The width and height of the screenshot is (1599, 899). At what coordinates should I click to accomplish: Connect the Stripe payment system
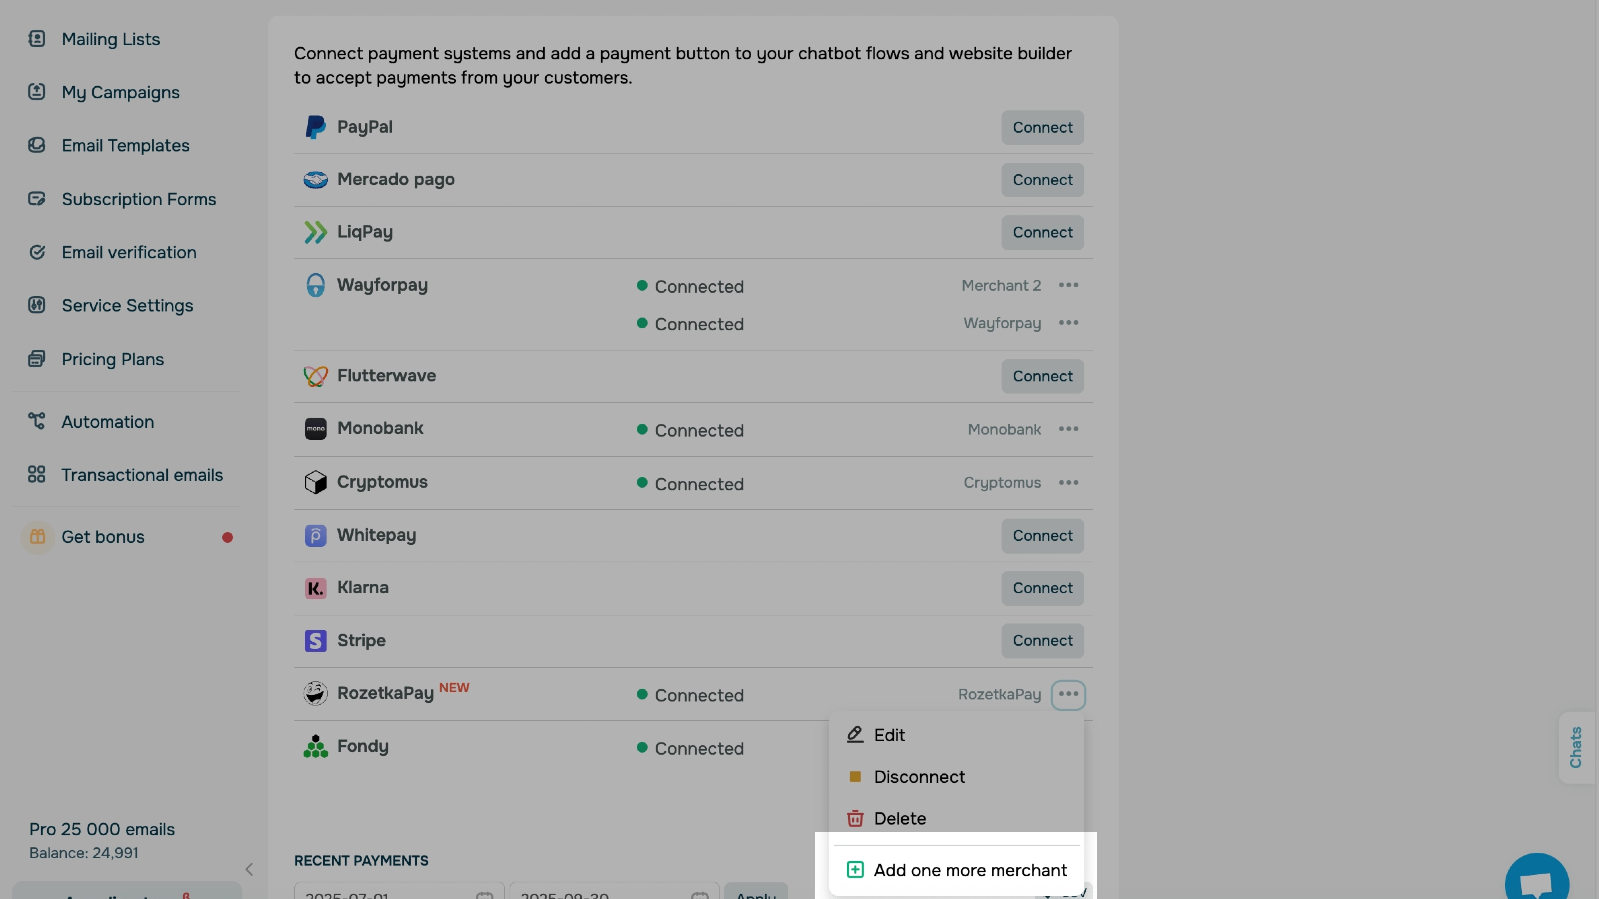tap(1042, 641)
